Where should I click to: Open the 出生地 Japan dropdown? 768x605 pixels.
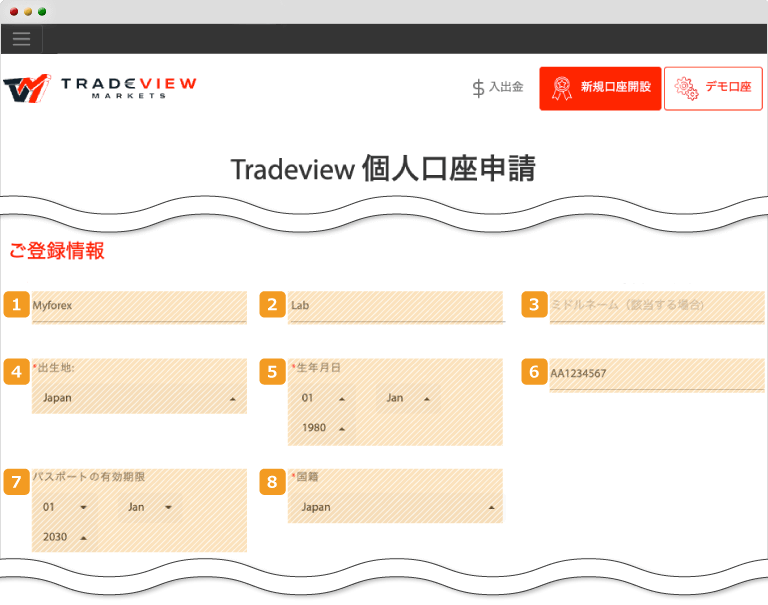[x=139, y=398]
